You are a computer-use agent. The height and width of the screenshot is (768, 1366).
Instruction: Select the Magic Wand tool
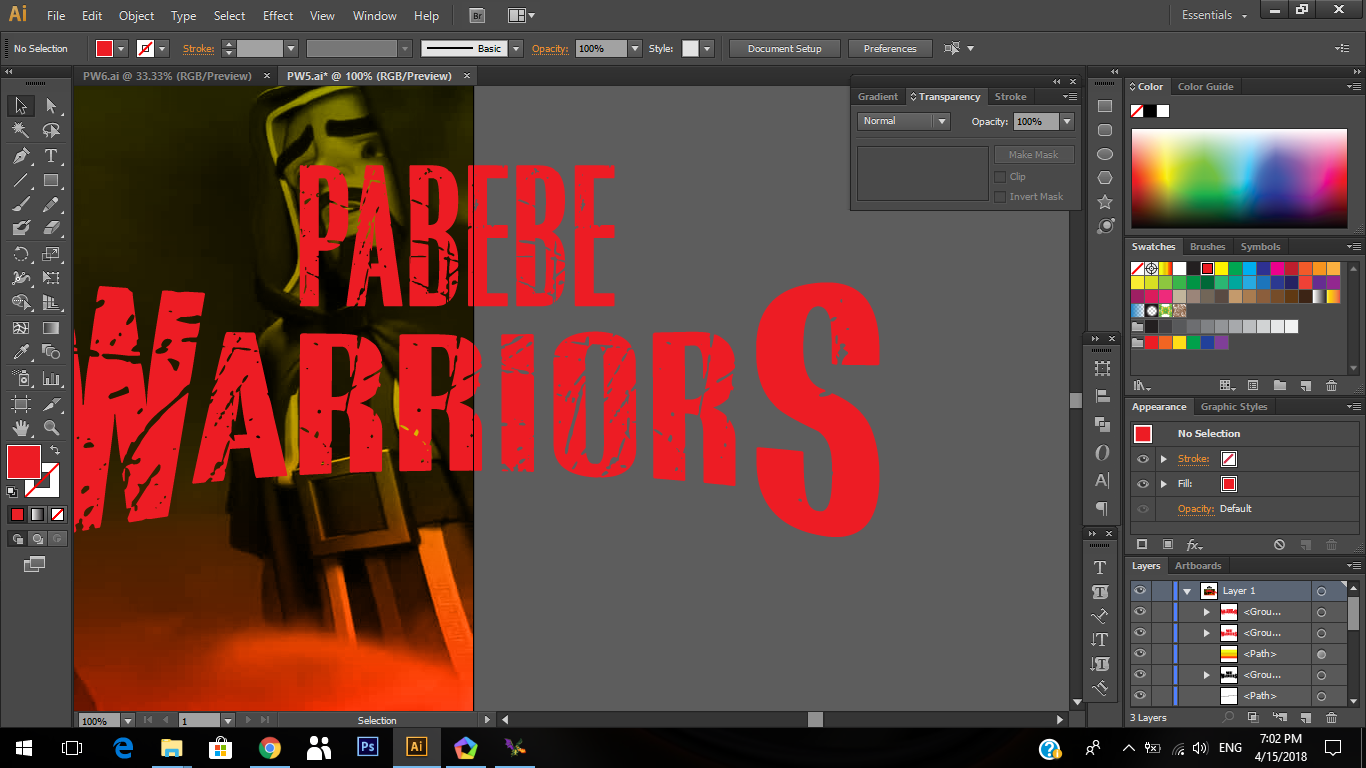tap(20, 130)
